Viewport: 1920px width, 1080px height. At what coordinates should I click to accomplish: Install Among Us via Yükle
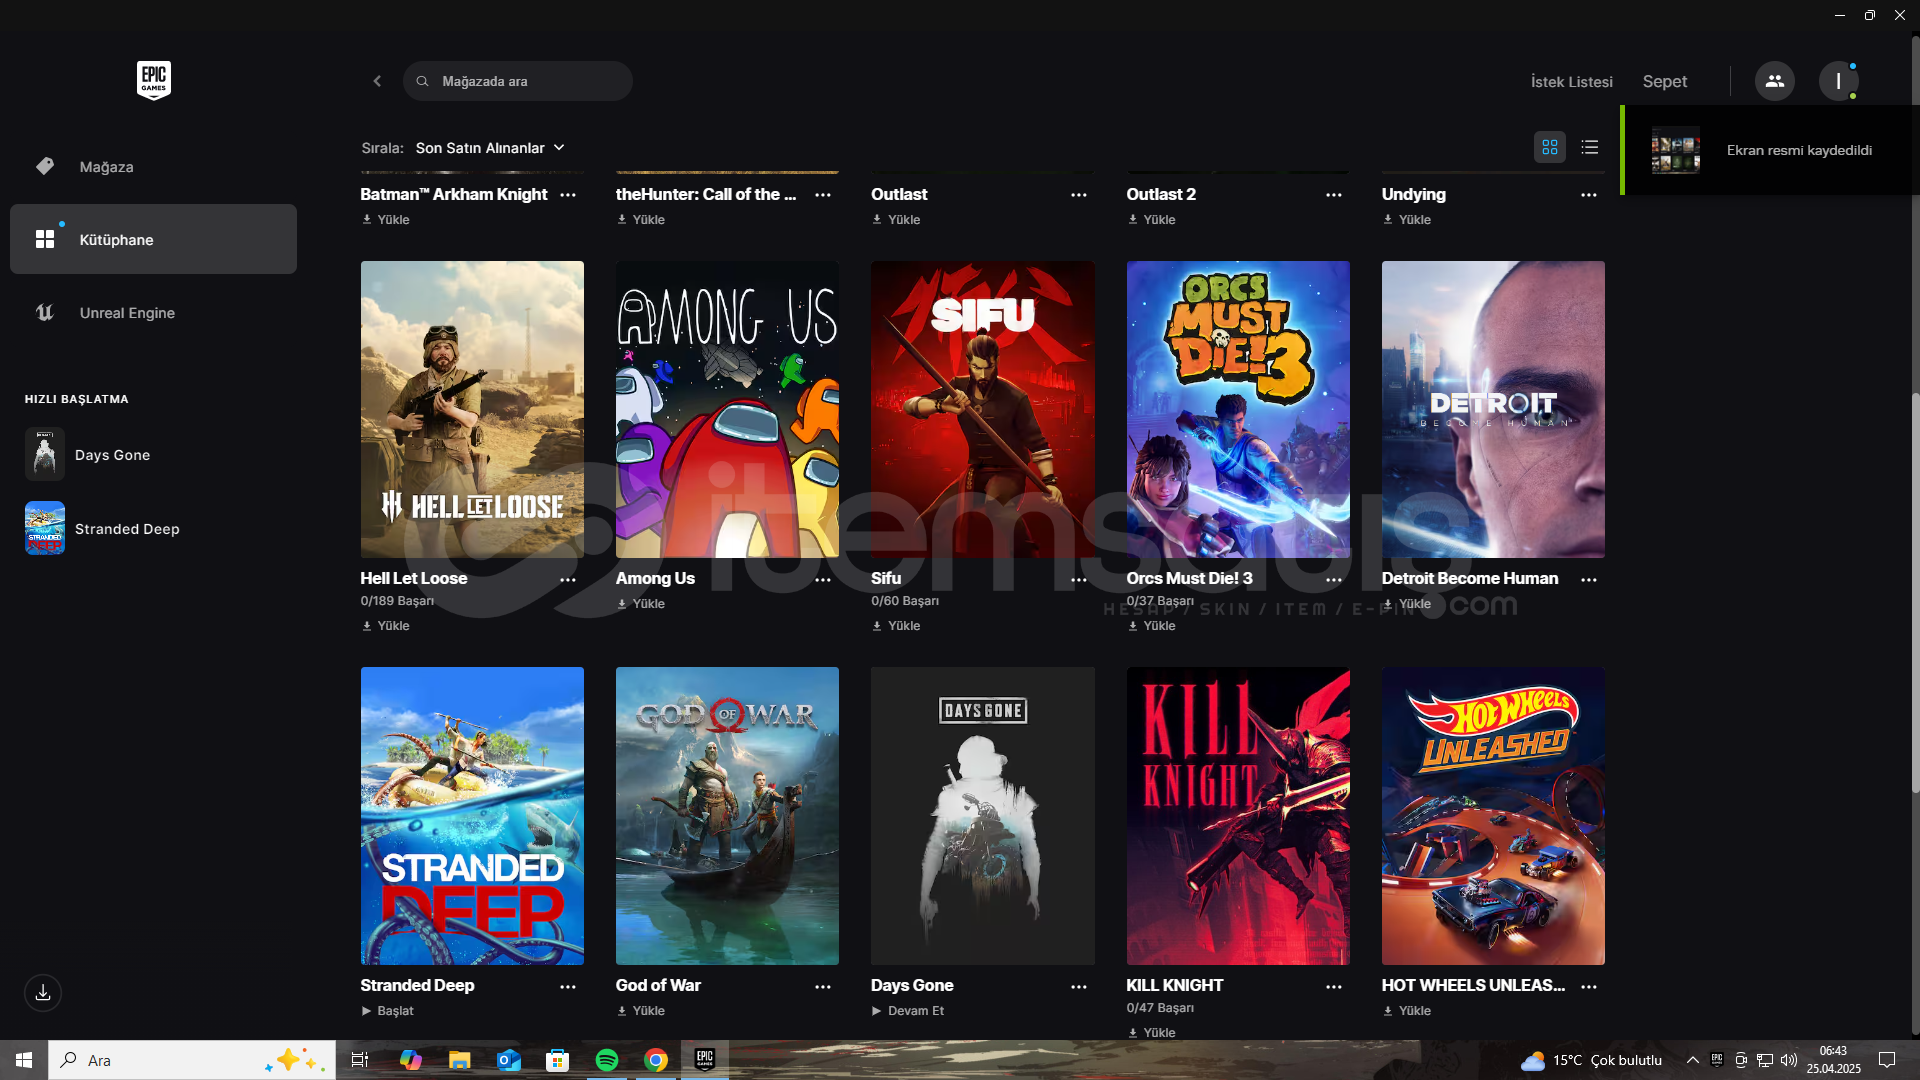(641, 604)
